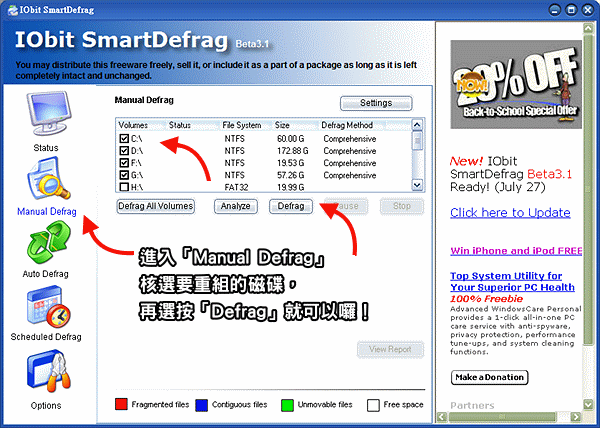The width and height of the screenshot is (600, 428).
Task: Click the View Report button
Action: tap(390, 349)
